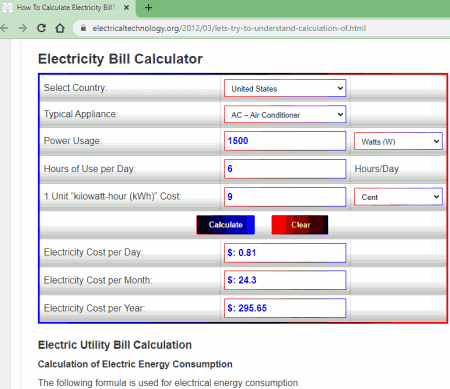
Task: Click the Electricity Cost per Day label
Action: pyautogui.click(x=93, y=252)
